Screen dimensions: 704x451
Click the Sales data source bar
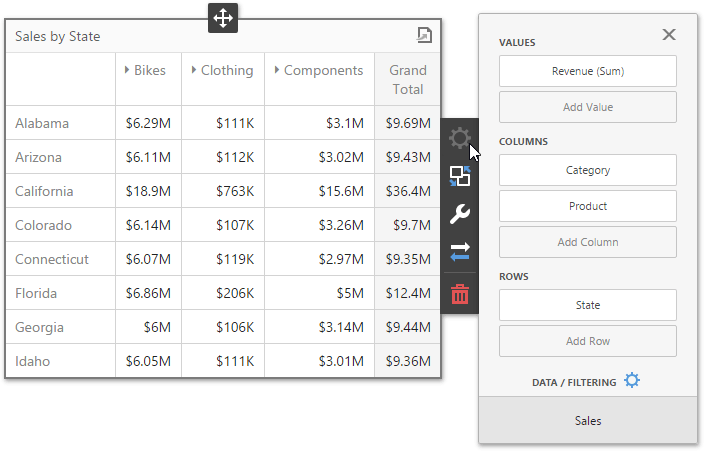[587, 421]
